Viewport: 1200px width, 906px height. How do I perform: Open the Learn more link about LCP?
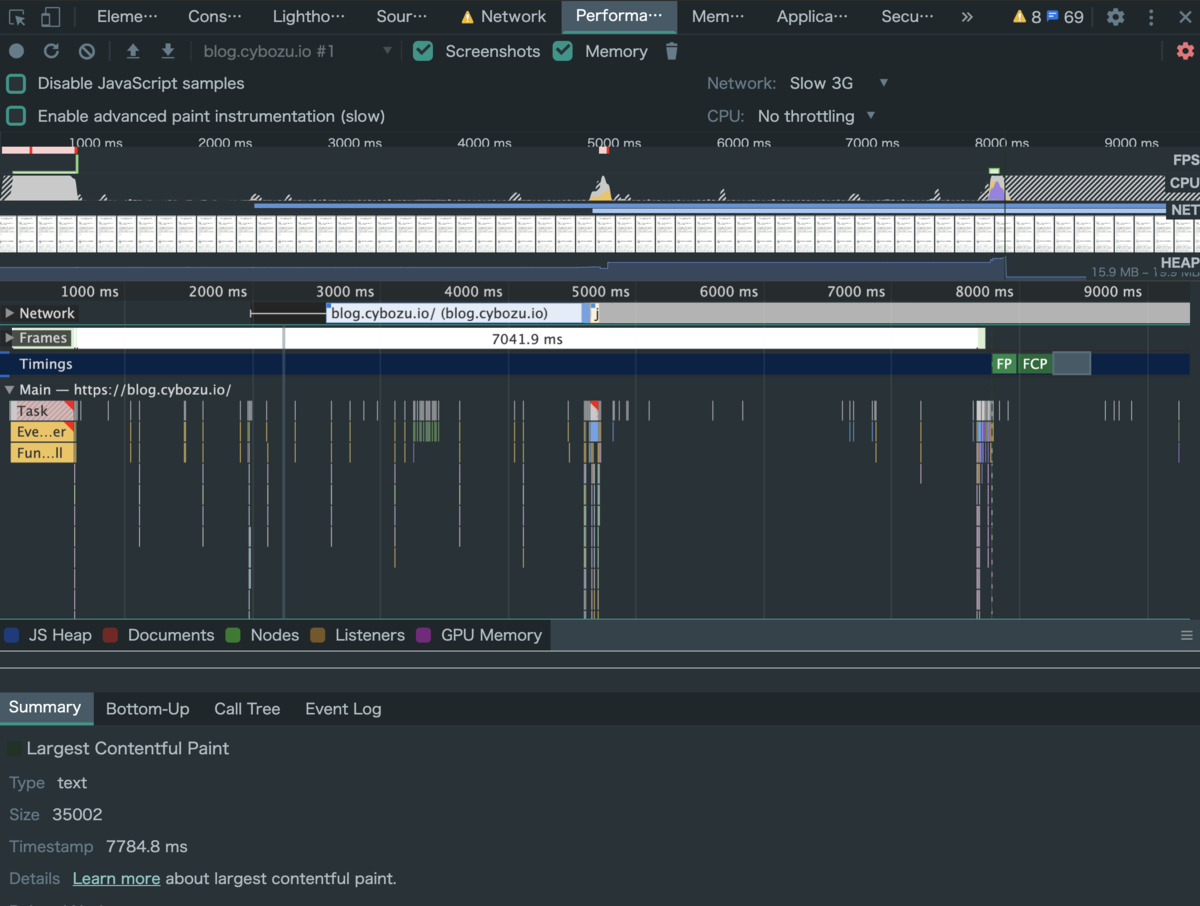[116, 878]
